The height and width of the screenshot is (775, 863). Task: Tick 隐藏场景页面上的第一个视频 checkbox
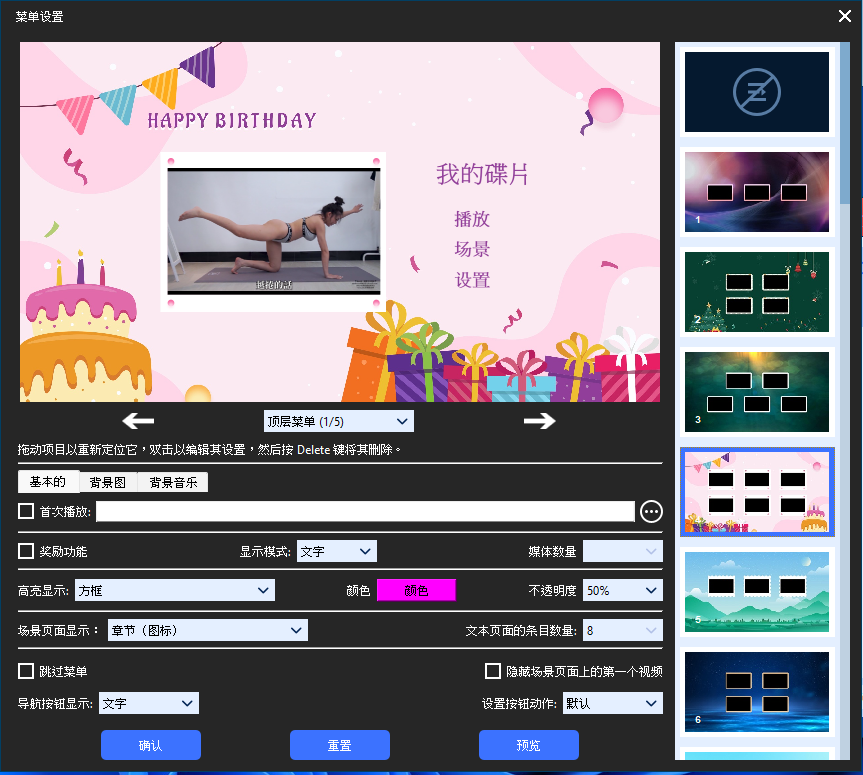(493, 671)
